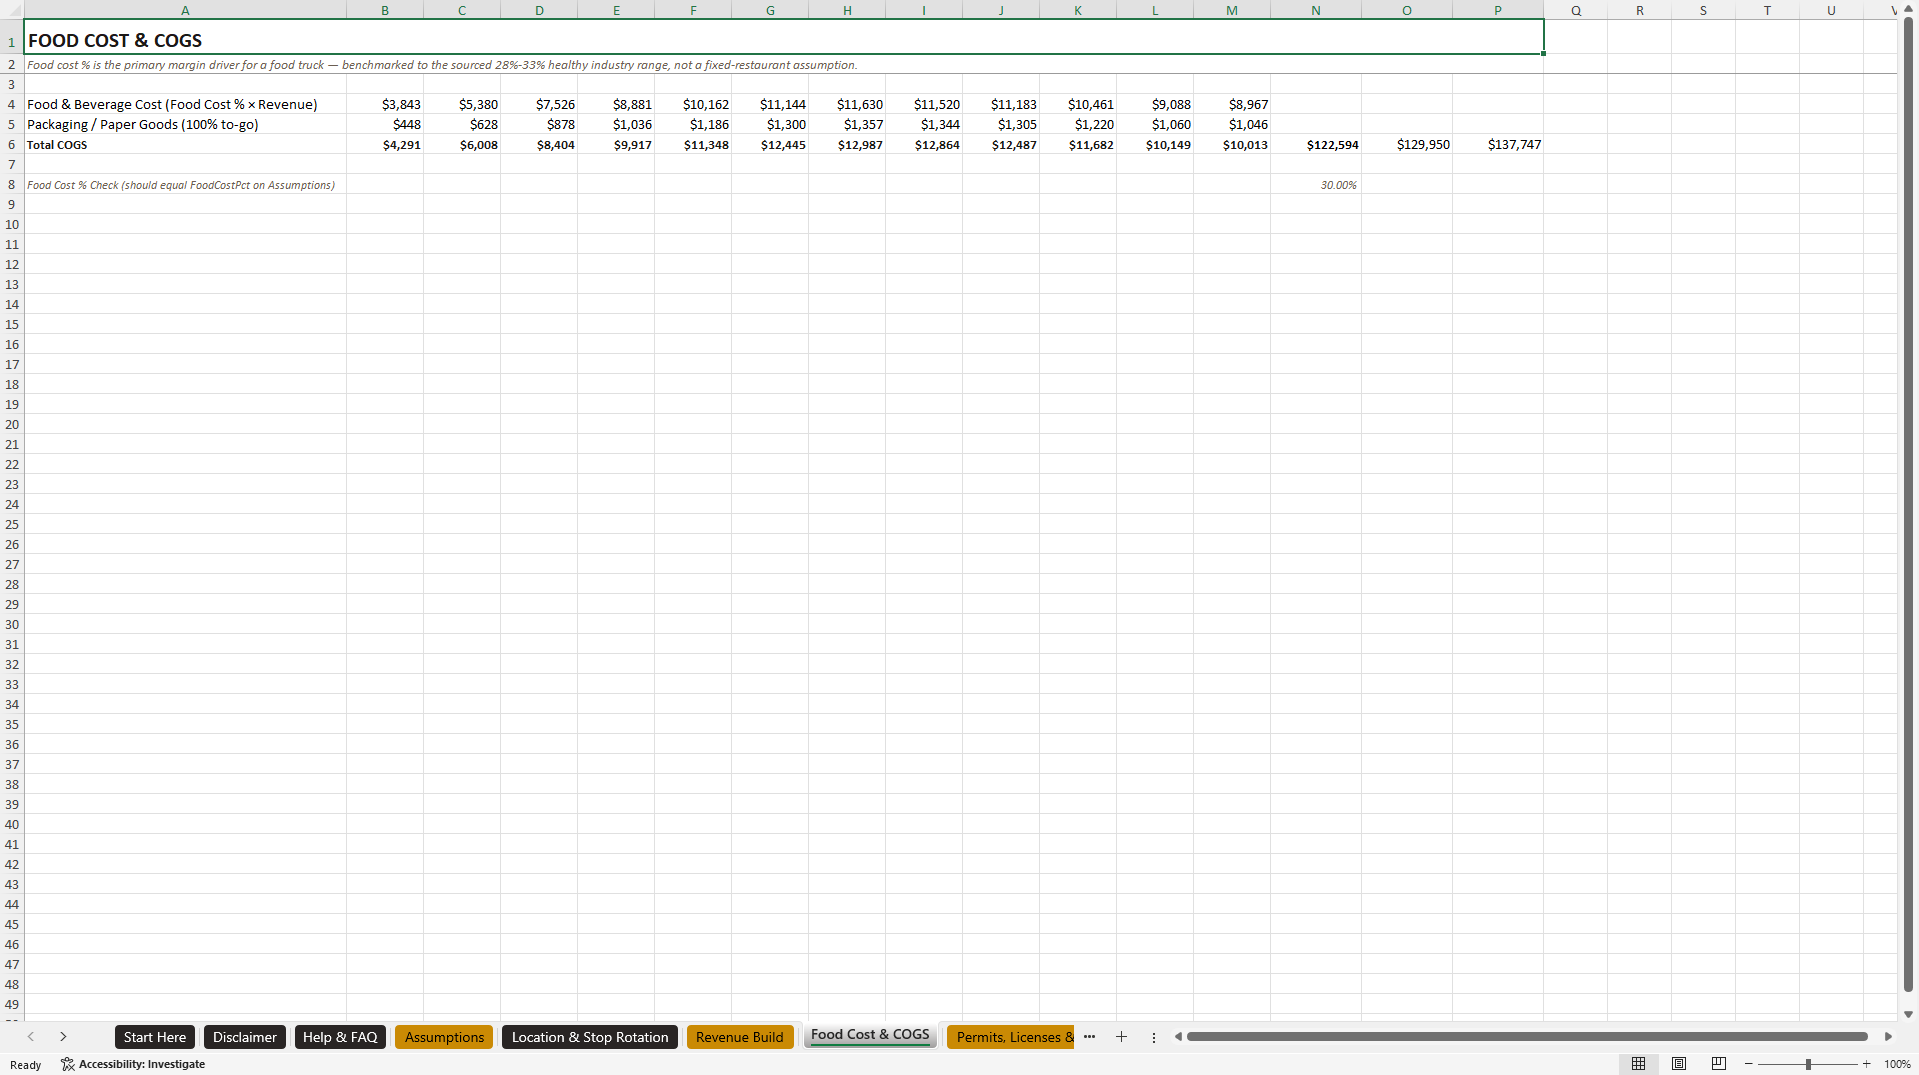Open Location & Stop Rotation tab
Viewport: 1919px width, 1075px height.
(x=590, y=1037)
